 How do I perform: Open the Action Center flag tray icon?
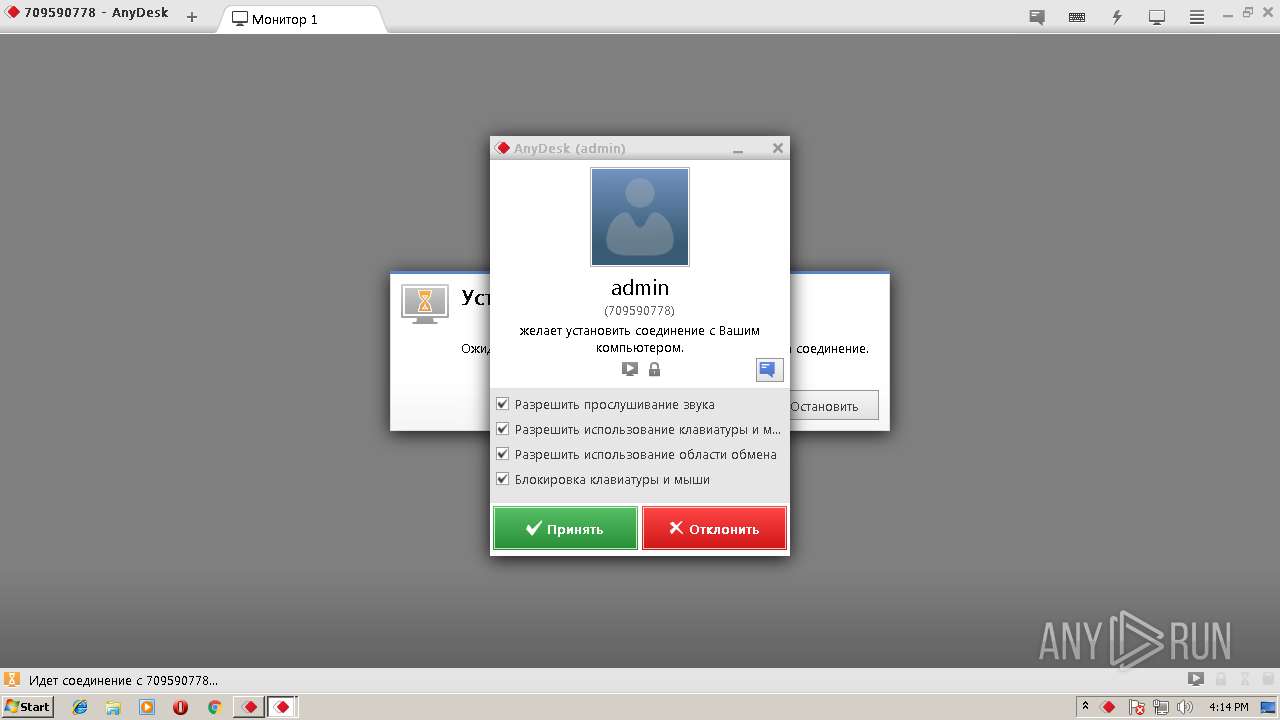pos(1136,707)
